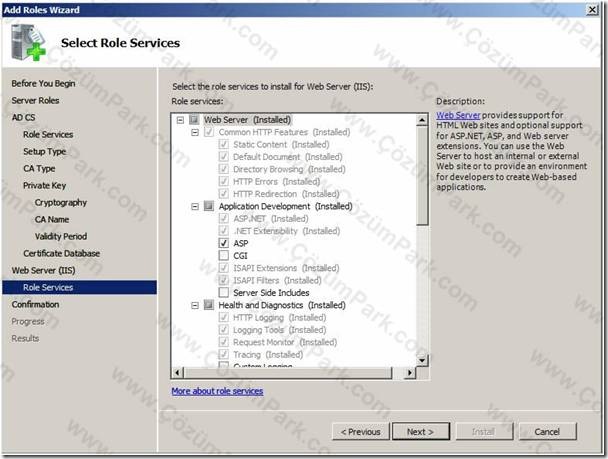Viewport: 608px width, 459px height.
Task: Click the ASP.NET checkbox
Action: click(x=224, y=219)
